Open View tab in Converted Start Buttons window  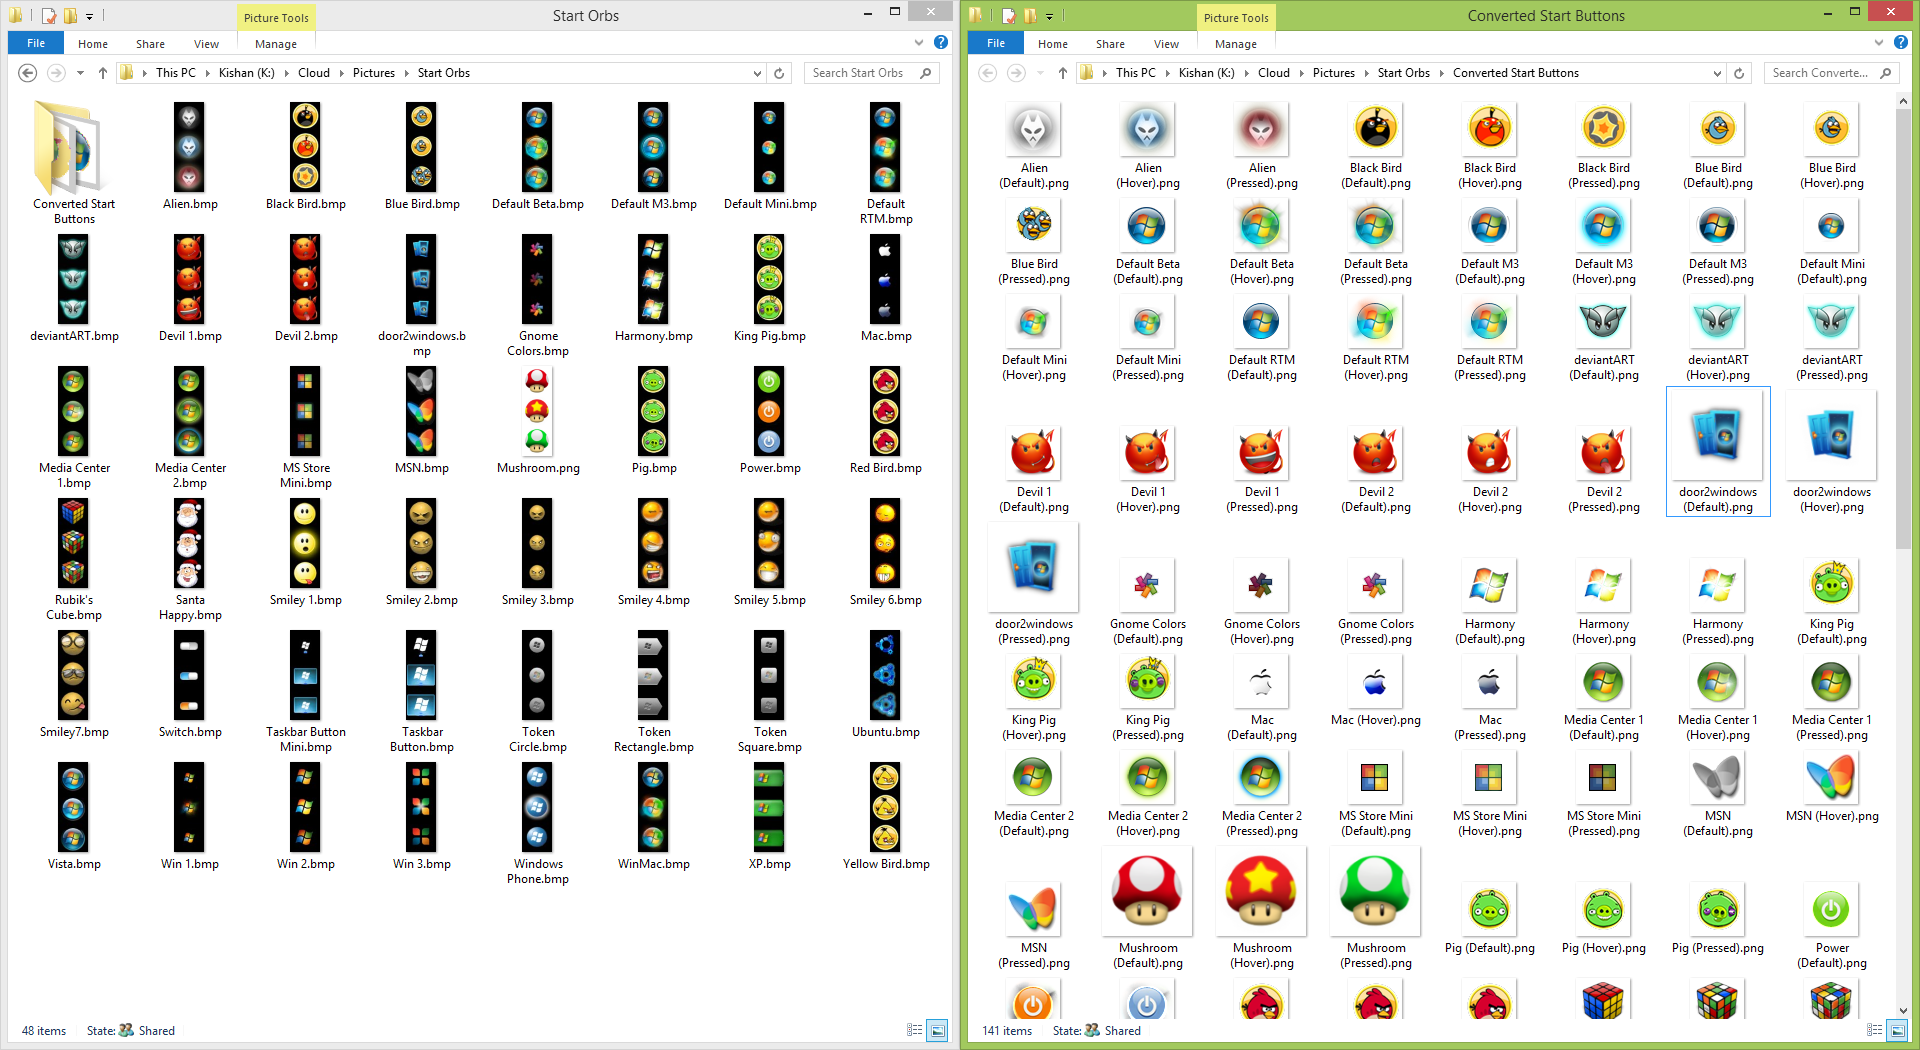tap(1166, 44)
